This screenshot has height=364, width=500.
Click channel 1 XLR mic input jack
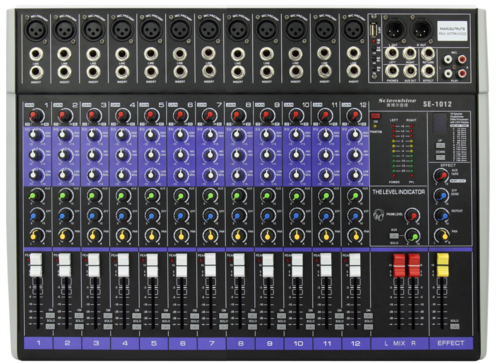(36, 30)
